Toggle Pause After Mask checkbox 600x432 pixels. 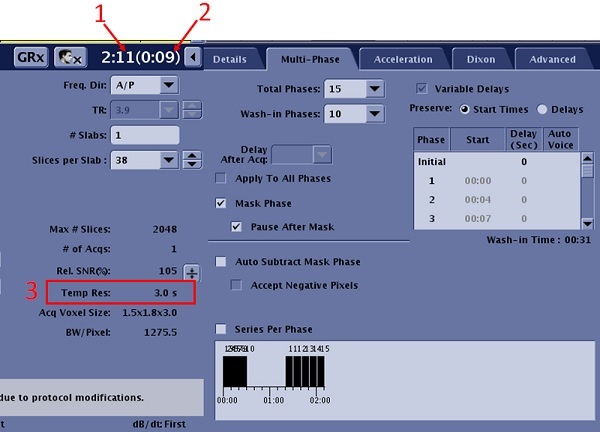coord(237,227)
